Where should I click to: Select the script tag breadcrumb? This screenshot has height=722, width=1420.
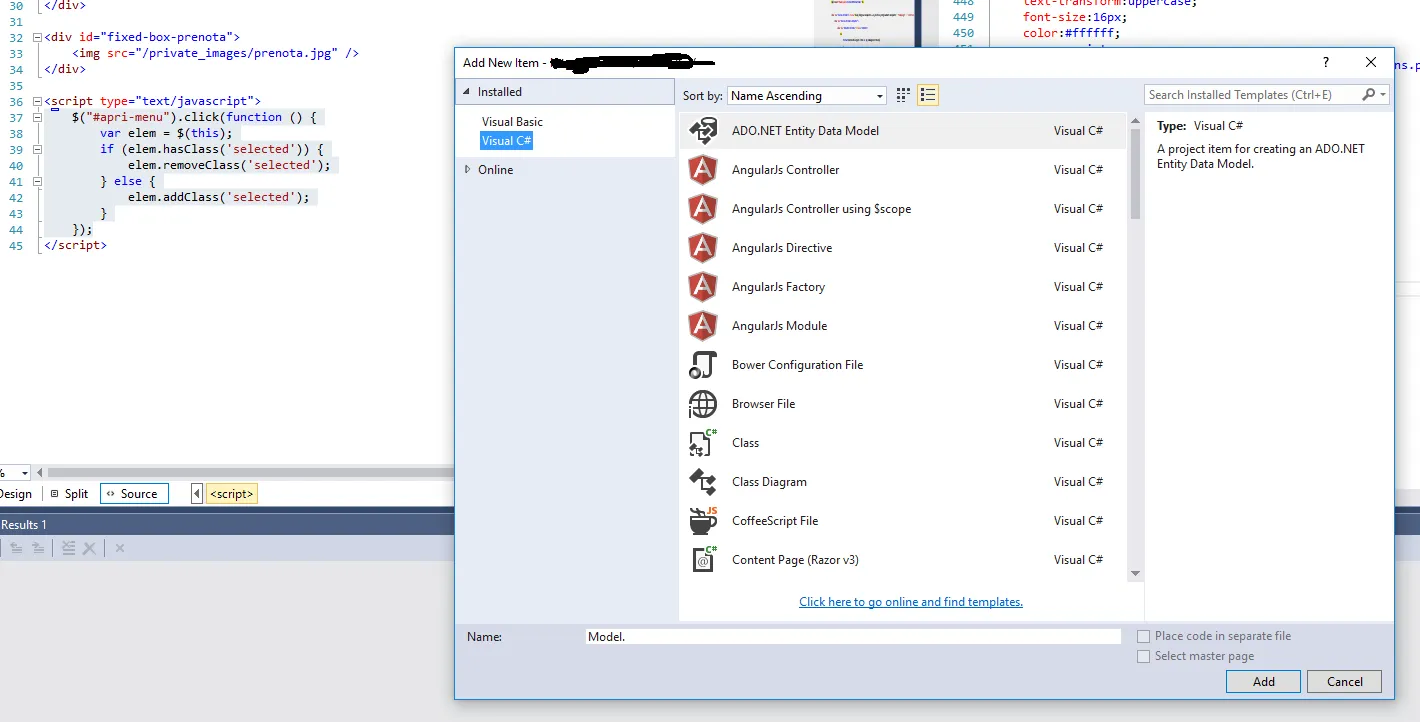pos(232,494)
